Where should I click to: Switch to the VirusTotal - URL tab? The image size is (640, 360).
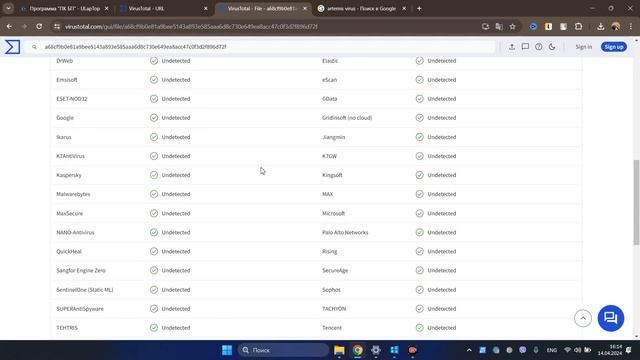[163, 8]
